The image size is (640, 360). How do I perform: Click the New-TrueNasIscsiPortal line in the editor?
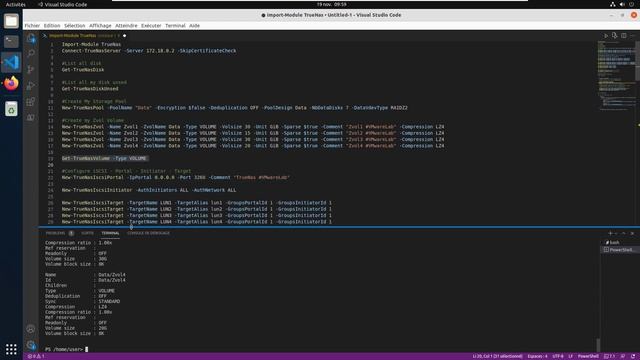pyautogui.click(x=176, y=178)
